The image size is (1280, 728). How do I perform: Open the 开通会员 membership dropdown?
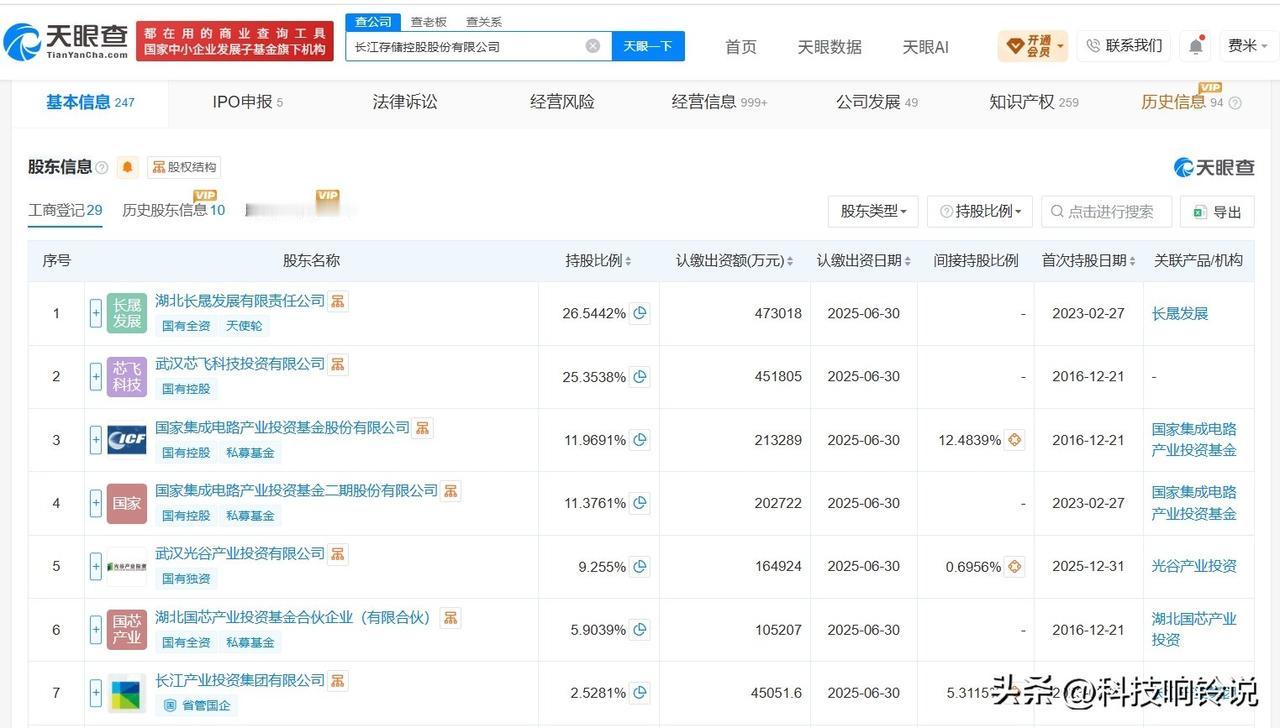point(1033,46)
